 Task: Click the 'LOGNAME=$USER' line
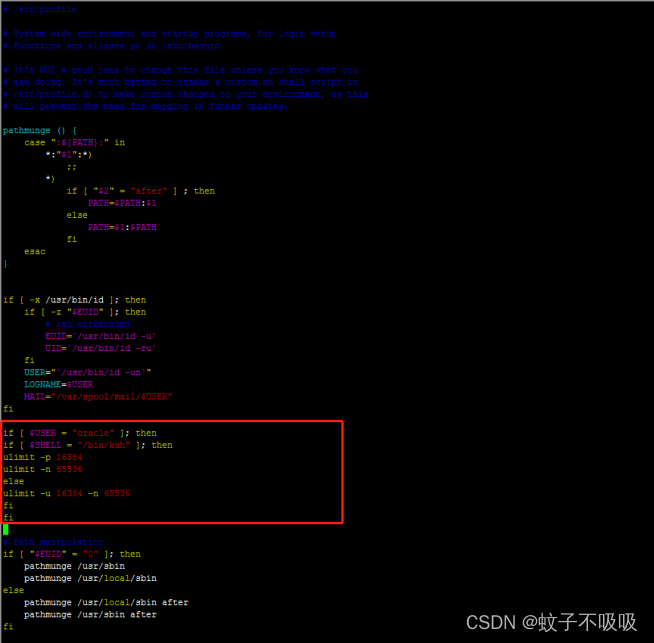click(58, 384)
